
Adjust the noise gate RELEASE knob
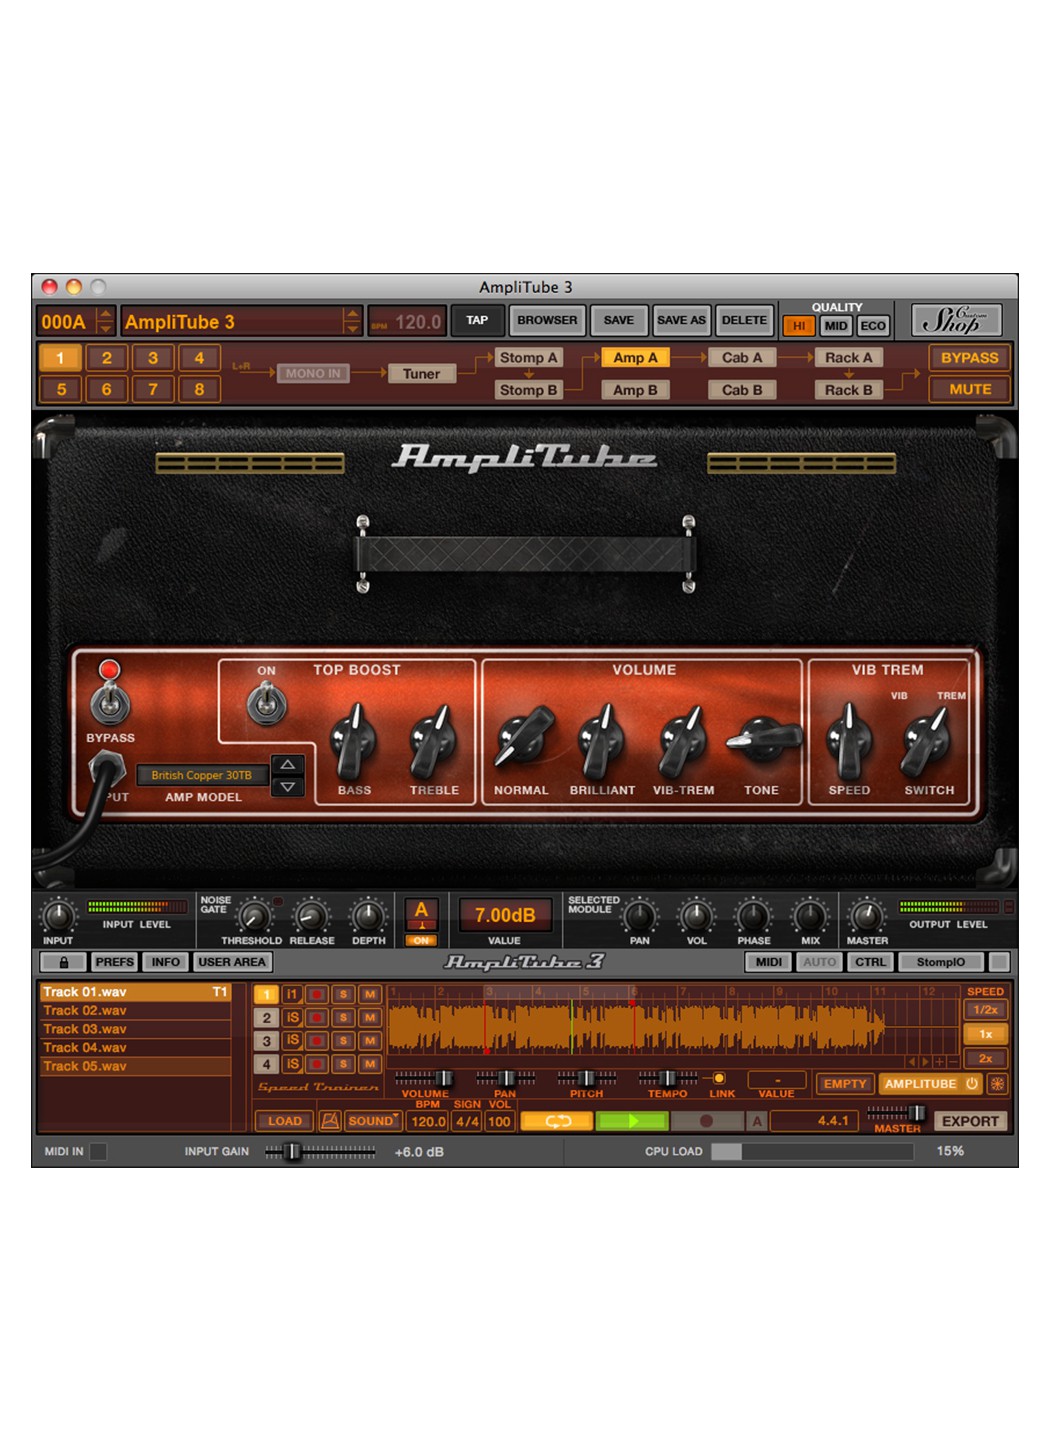coord(311,916)
